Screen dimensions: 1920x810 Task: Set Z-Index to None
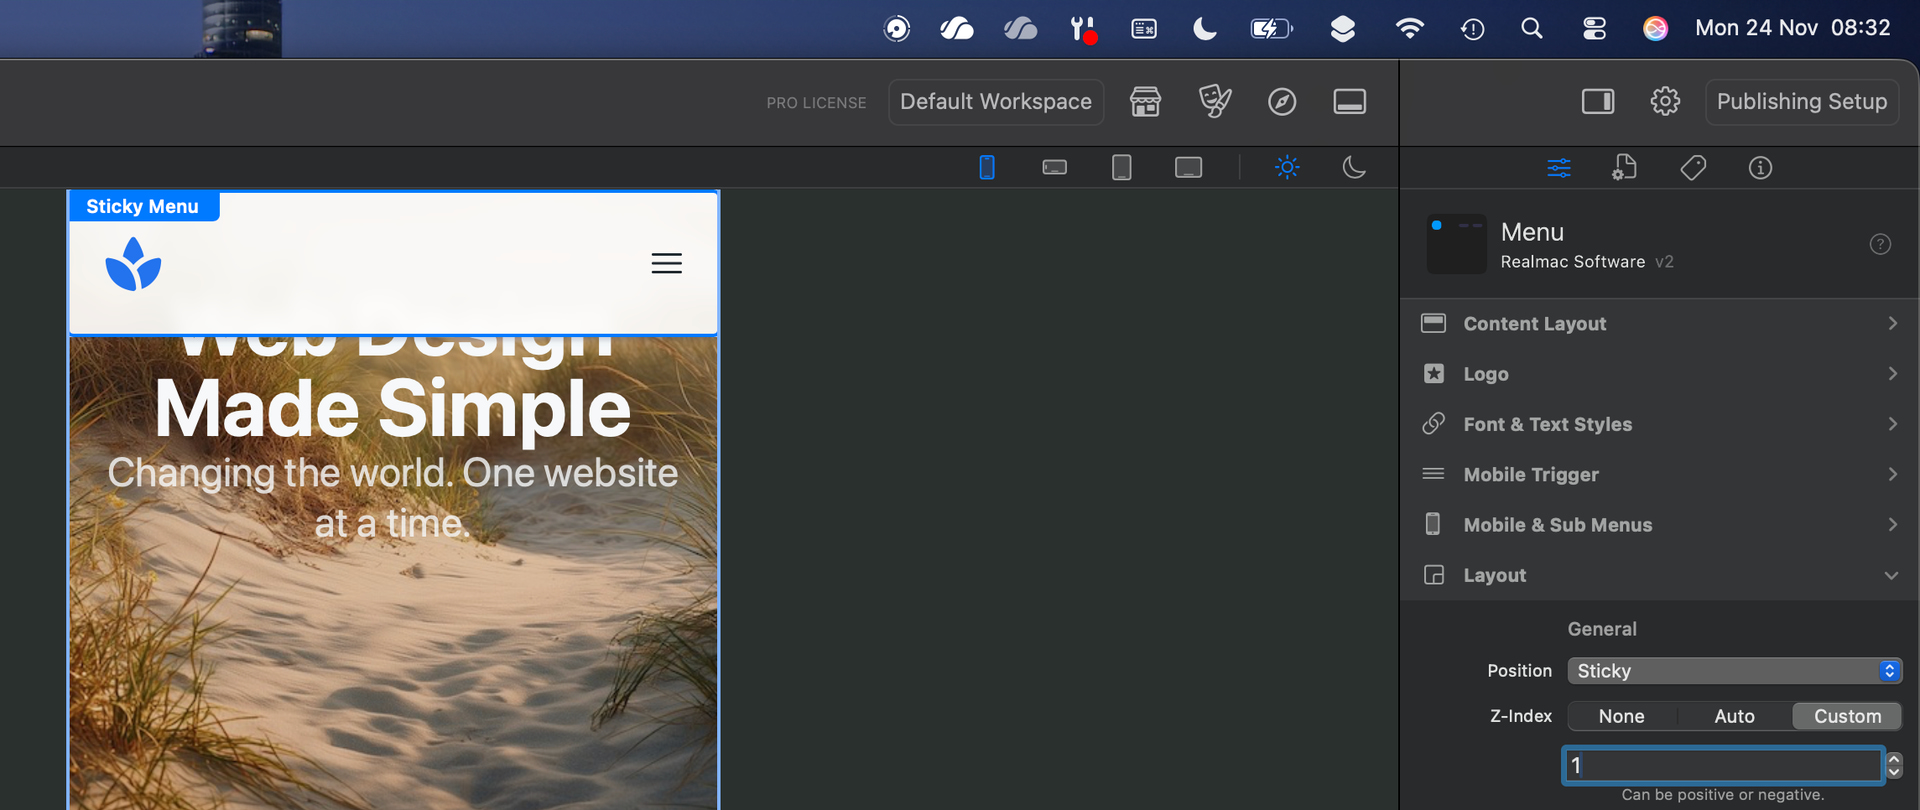(x=1621, y=716)
